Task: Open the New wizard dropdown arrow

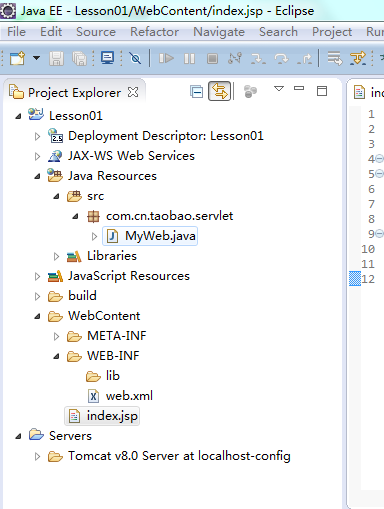Action: point(36,58)
